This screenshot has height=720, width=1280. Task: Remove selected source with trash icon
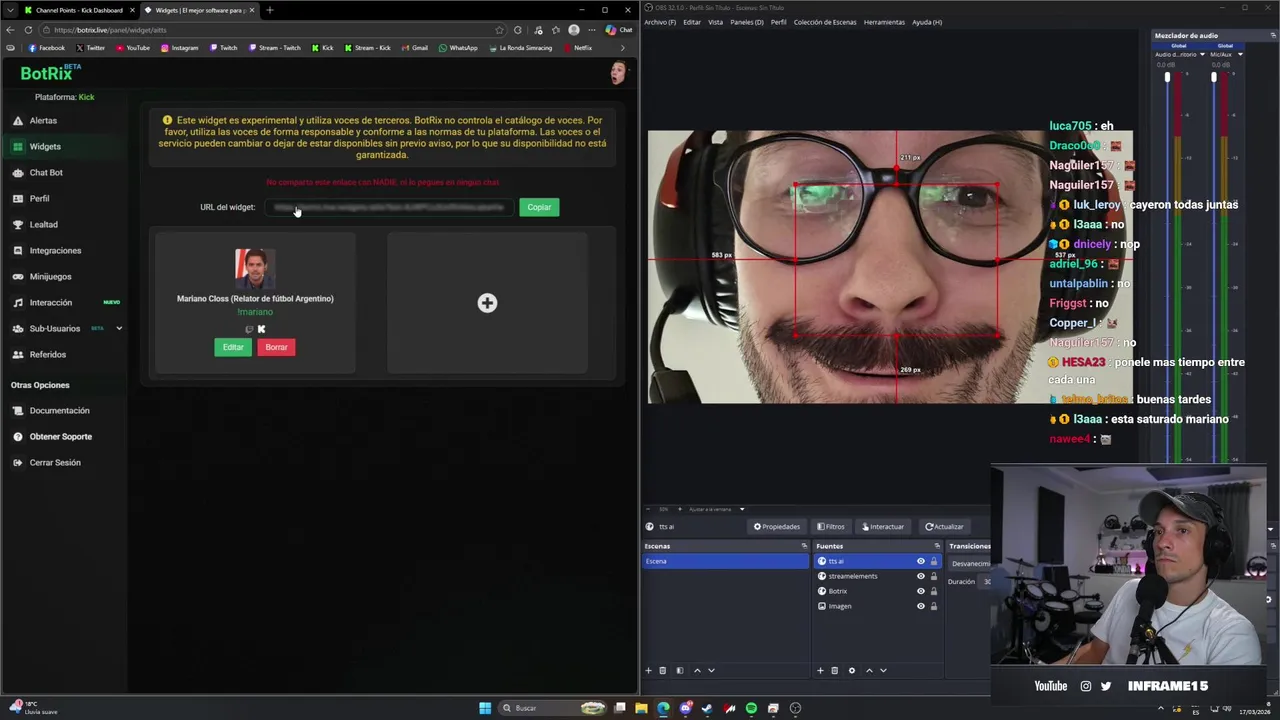(834, 670)
